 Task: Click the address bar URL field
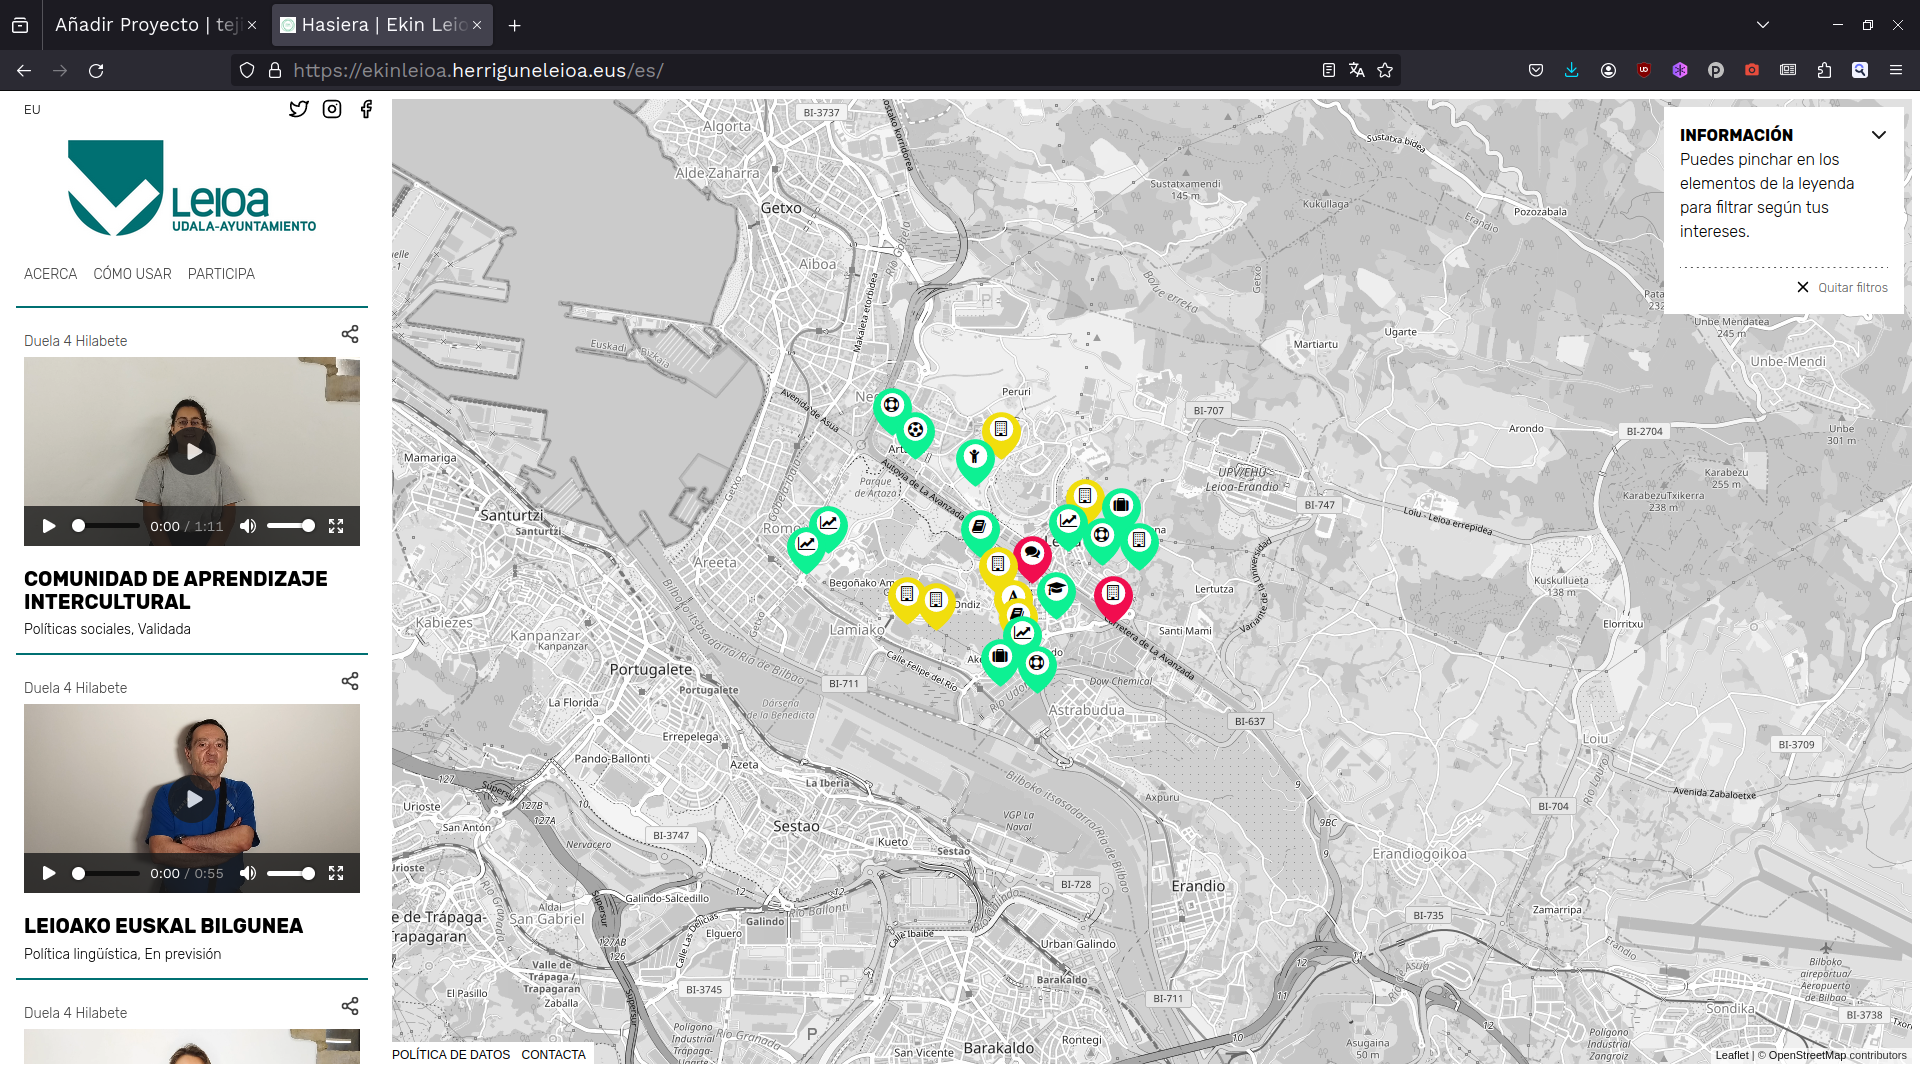coord(800,70)
